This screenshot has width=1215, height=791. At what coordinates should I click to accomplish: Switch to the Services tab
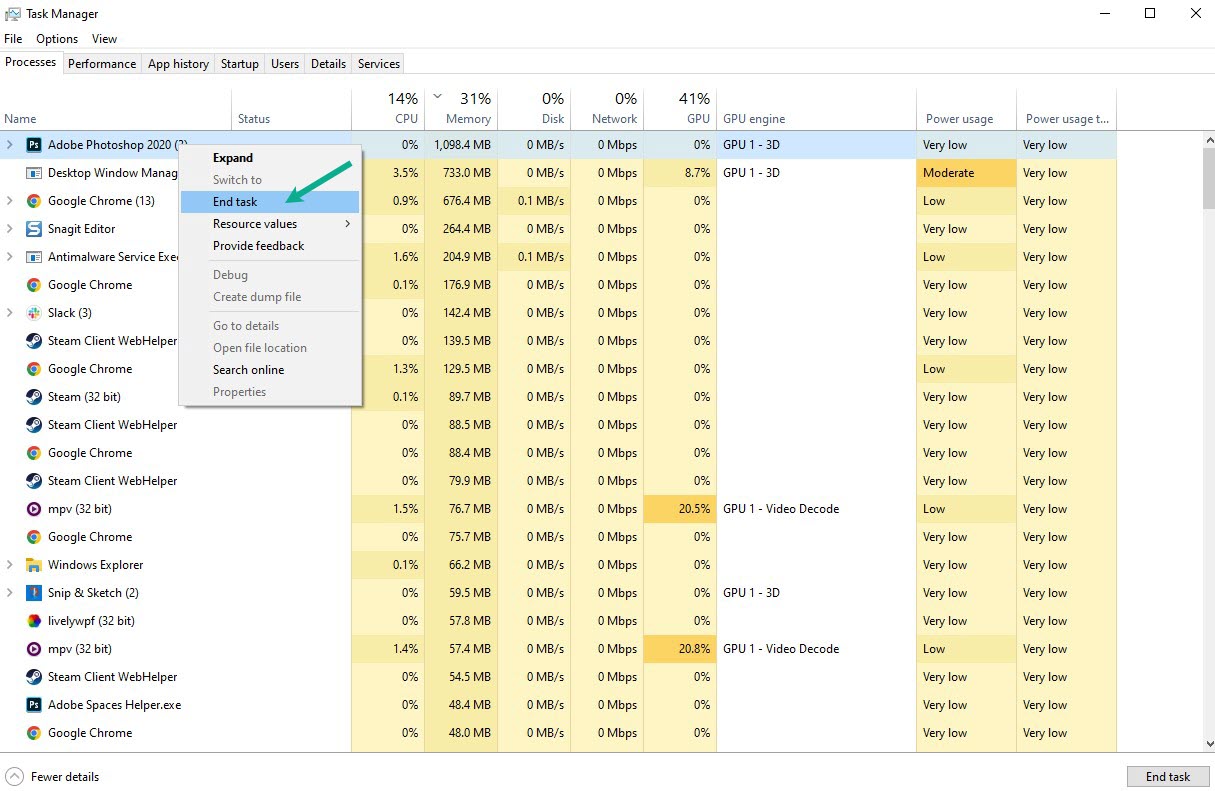[x=379, y=64]
